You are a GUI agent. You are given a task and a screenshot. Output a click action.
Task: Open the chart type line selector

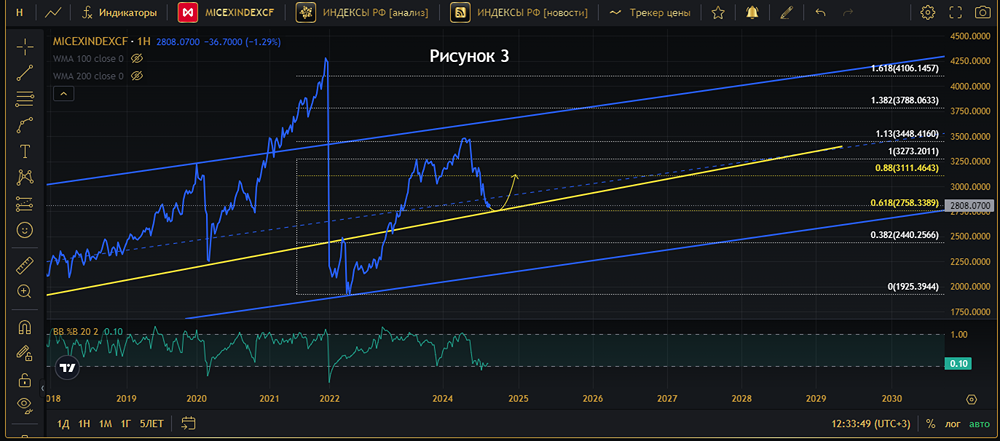54,11
